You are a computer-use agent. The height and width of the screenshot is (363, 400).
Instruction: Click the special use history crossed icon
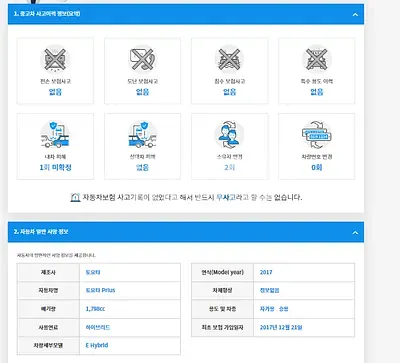coord(317,59)
